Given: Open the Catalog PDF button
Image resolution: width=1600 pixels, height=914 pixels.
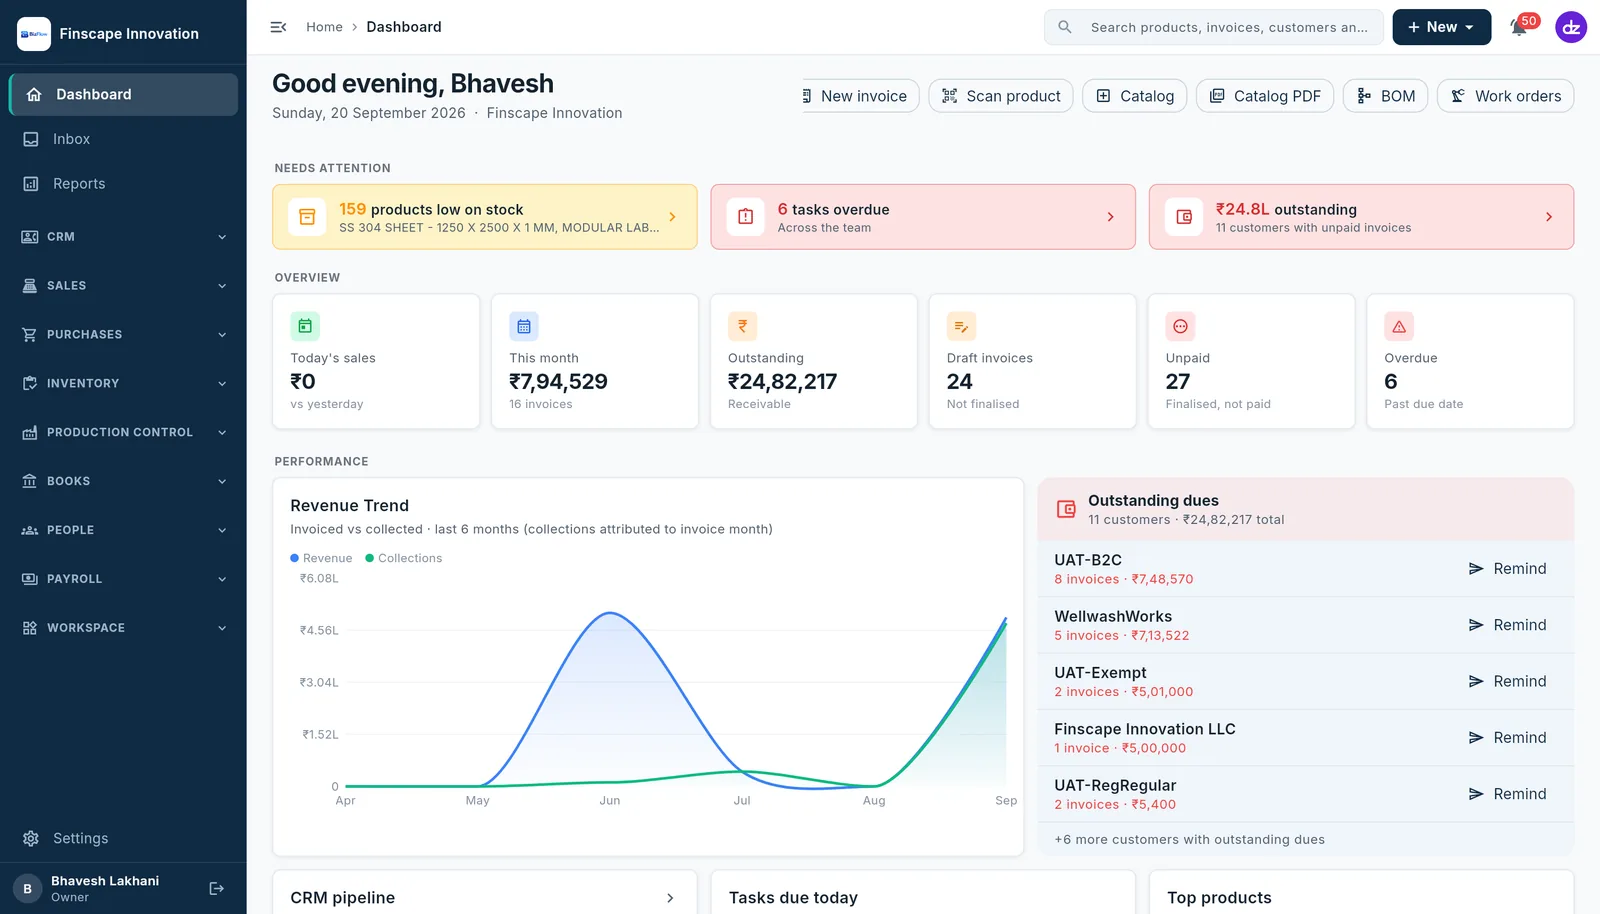Looking at the screenshot, I should point(1265,96).
